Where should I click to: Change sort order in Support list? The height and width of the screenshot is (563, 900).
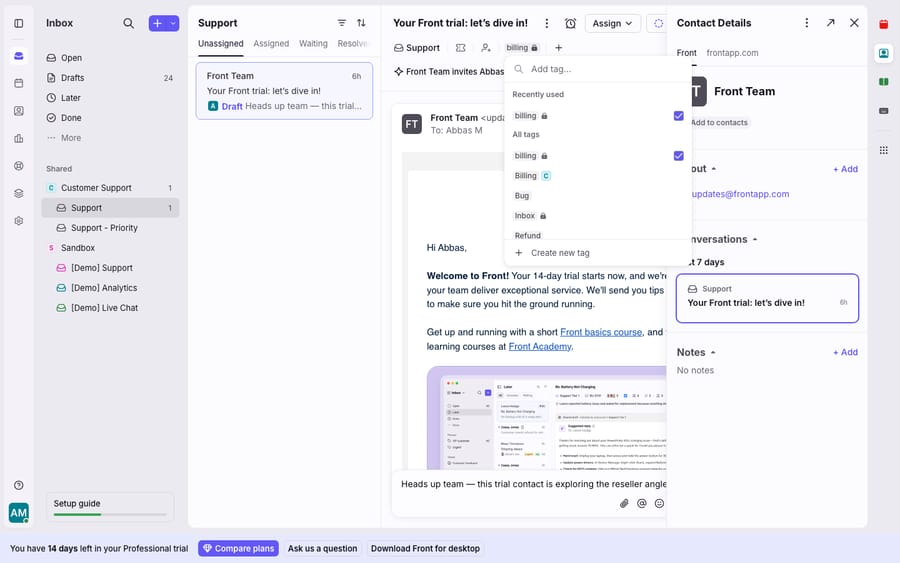coord(361,23)
